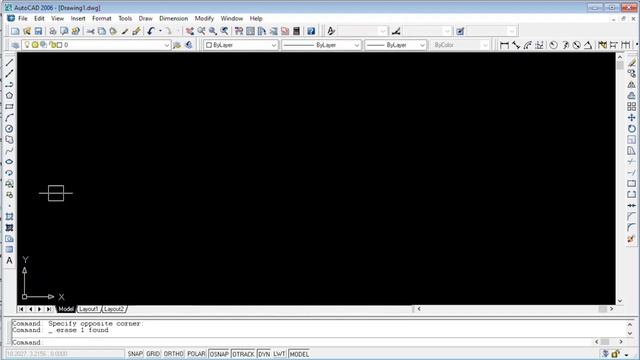640x360 pixels.
Task: Select the Arc tool
Action: coord(9,118)
